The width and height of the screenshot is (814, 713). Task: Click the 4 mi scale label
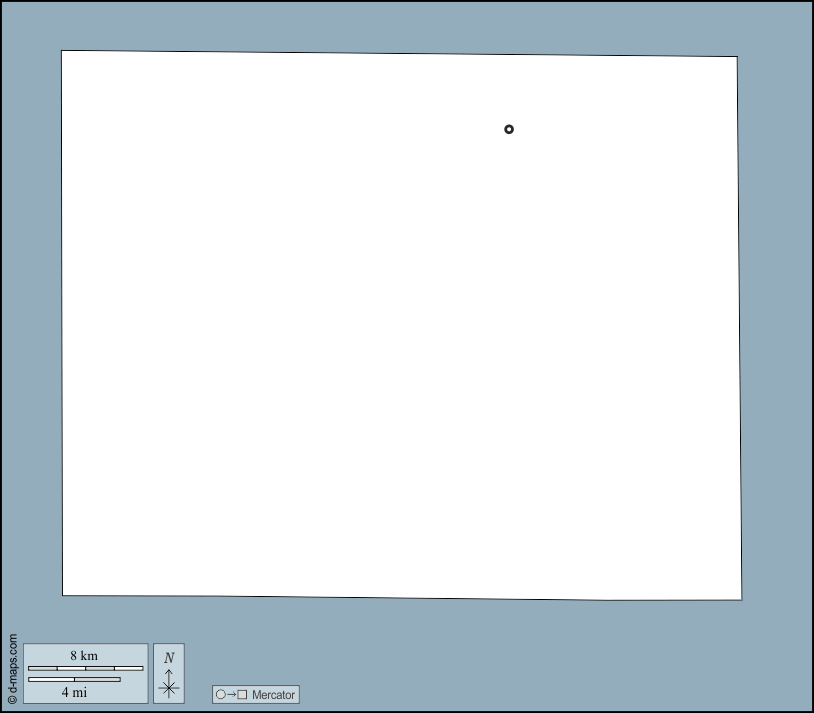pos(74,692)
